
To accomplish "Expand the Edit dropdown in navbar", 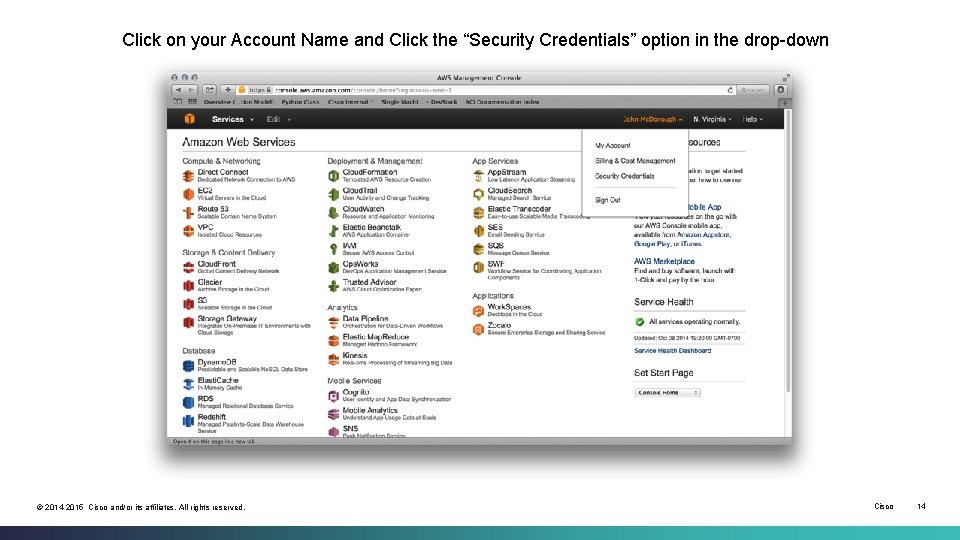I will point(279,119).
